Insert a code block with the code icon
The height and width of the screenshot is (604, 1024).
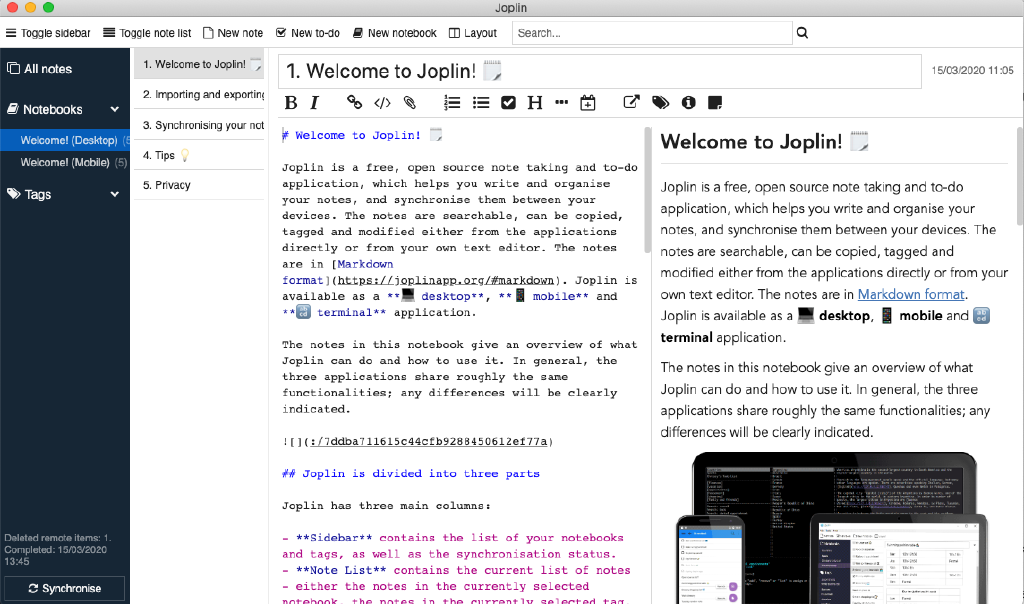(382, 102)
